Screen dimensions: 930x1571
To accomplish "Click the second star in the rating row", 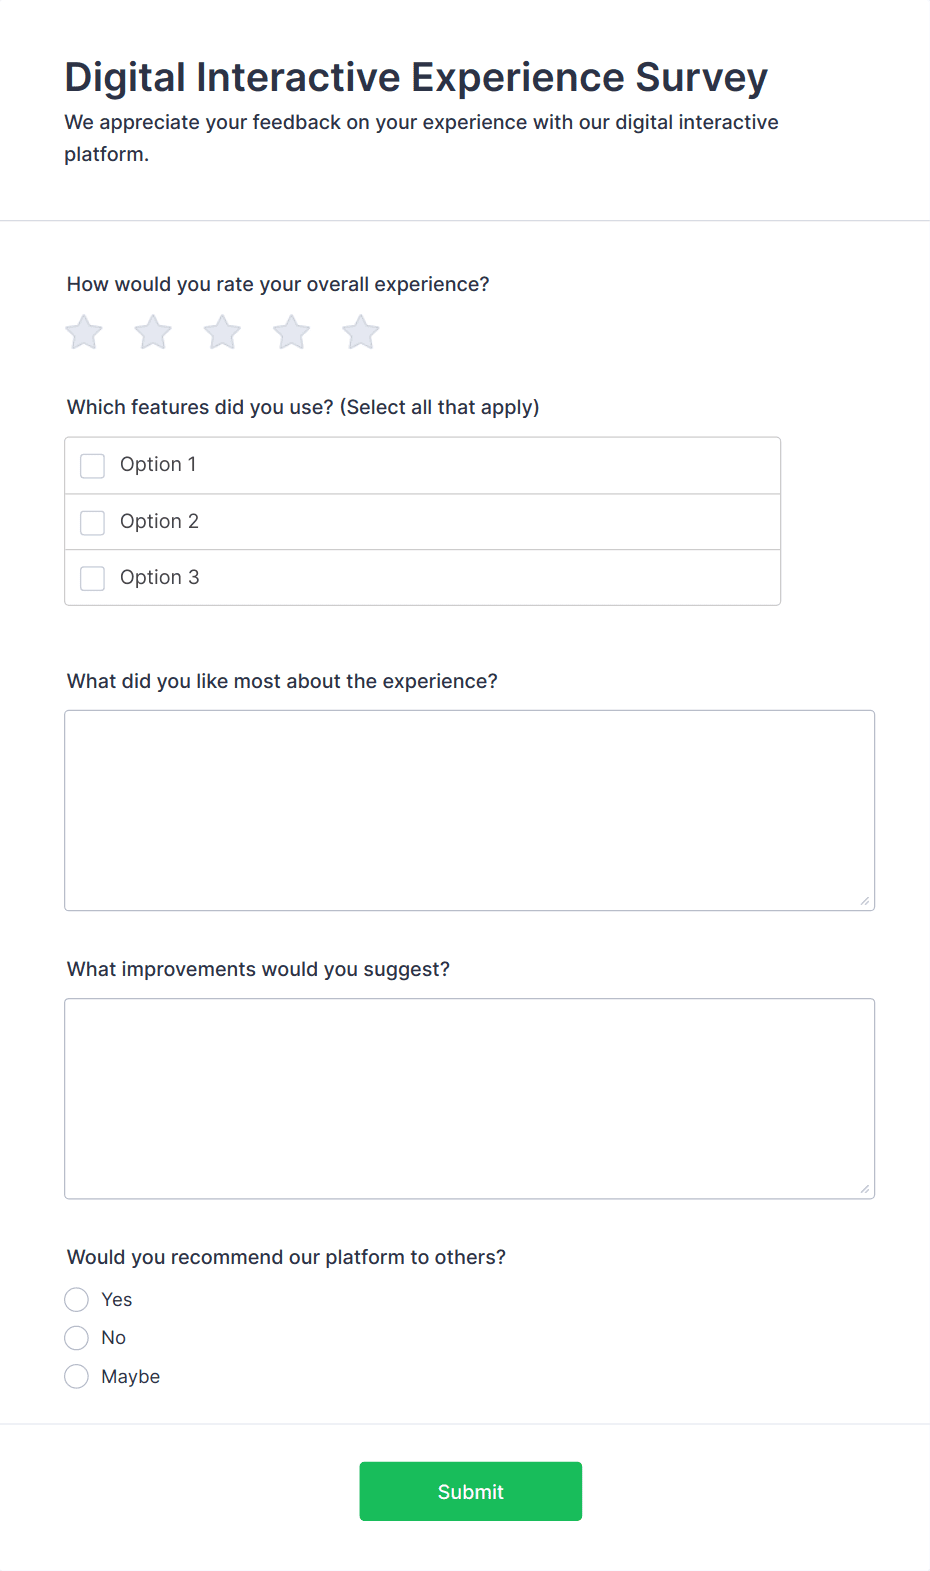I will tap(152, 331).
